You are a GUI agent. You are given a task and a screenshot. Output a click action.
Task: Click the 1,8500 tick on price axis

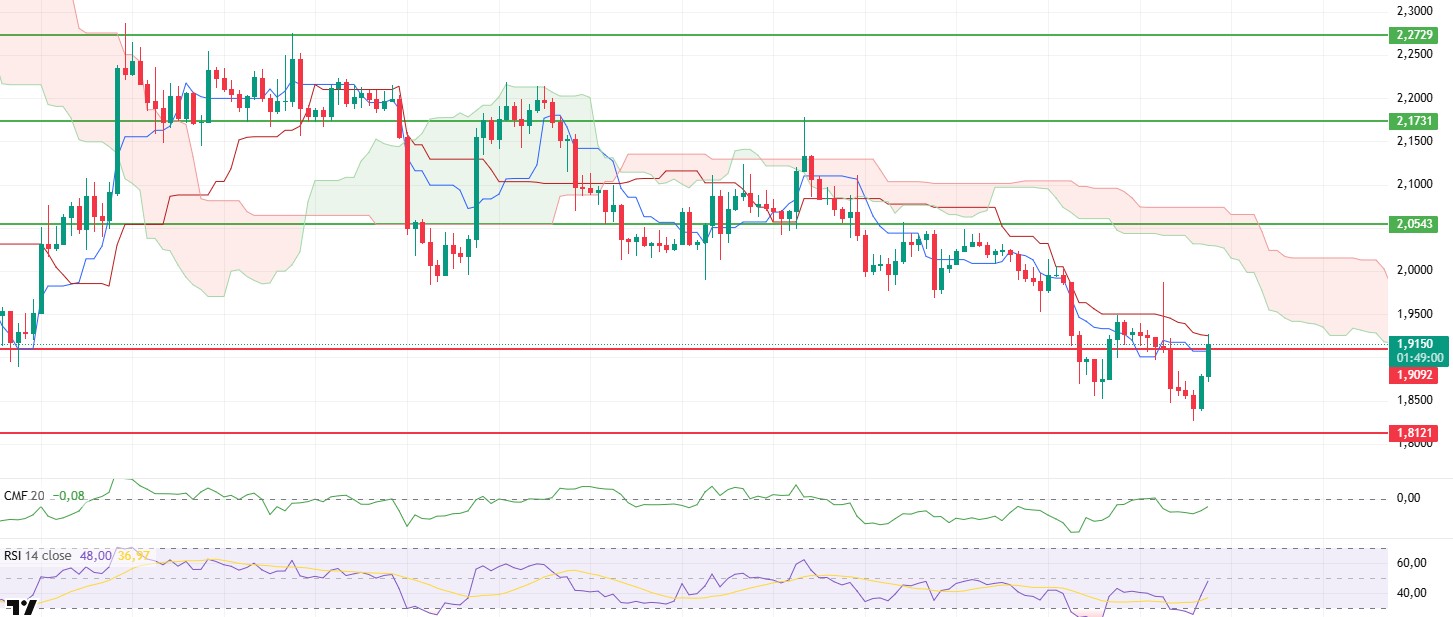[1410, 400]
